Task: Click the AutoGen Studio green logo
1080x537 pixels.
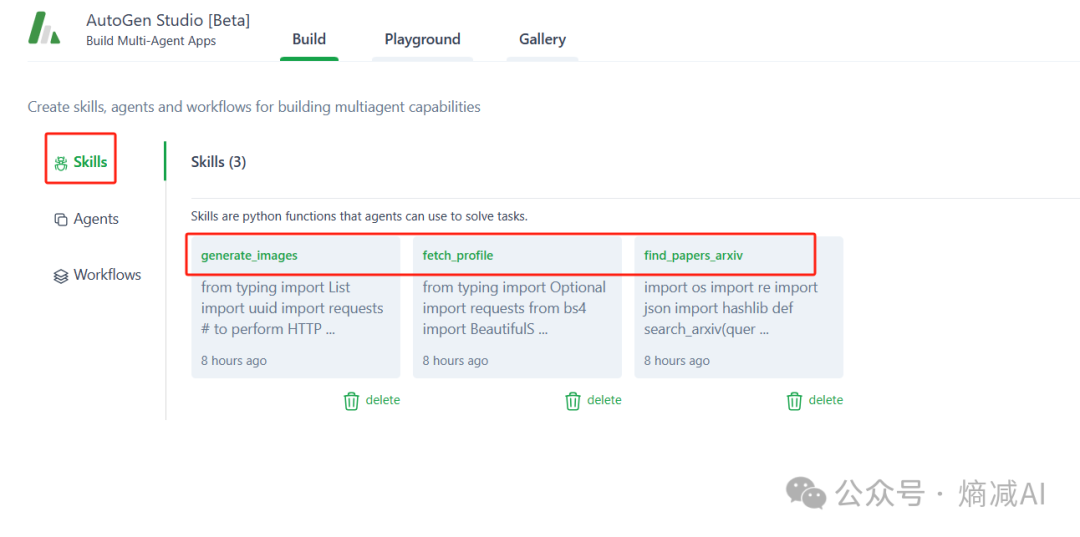Action: [44, 29]
